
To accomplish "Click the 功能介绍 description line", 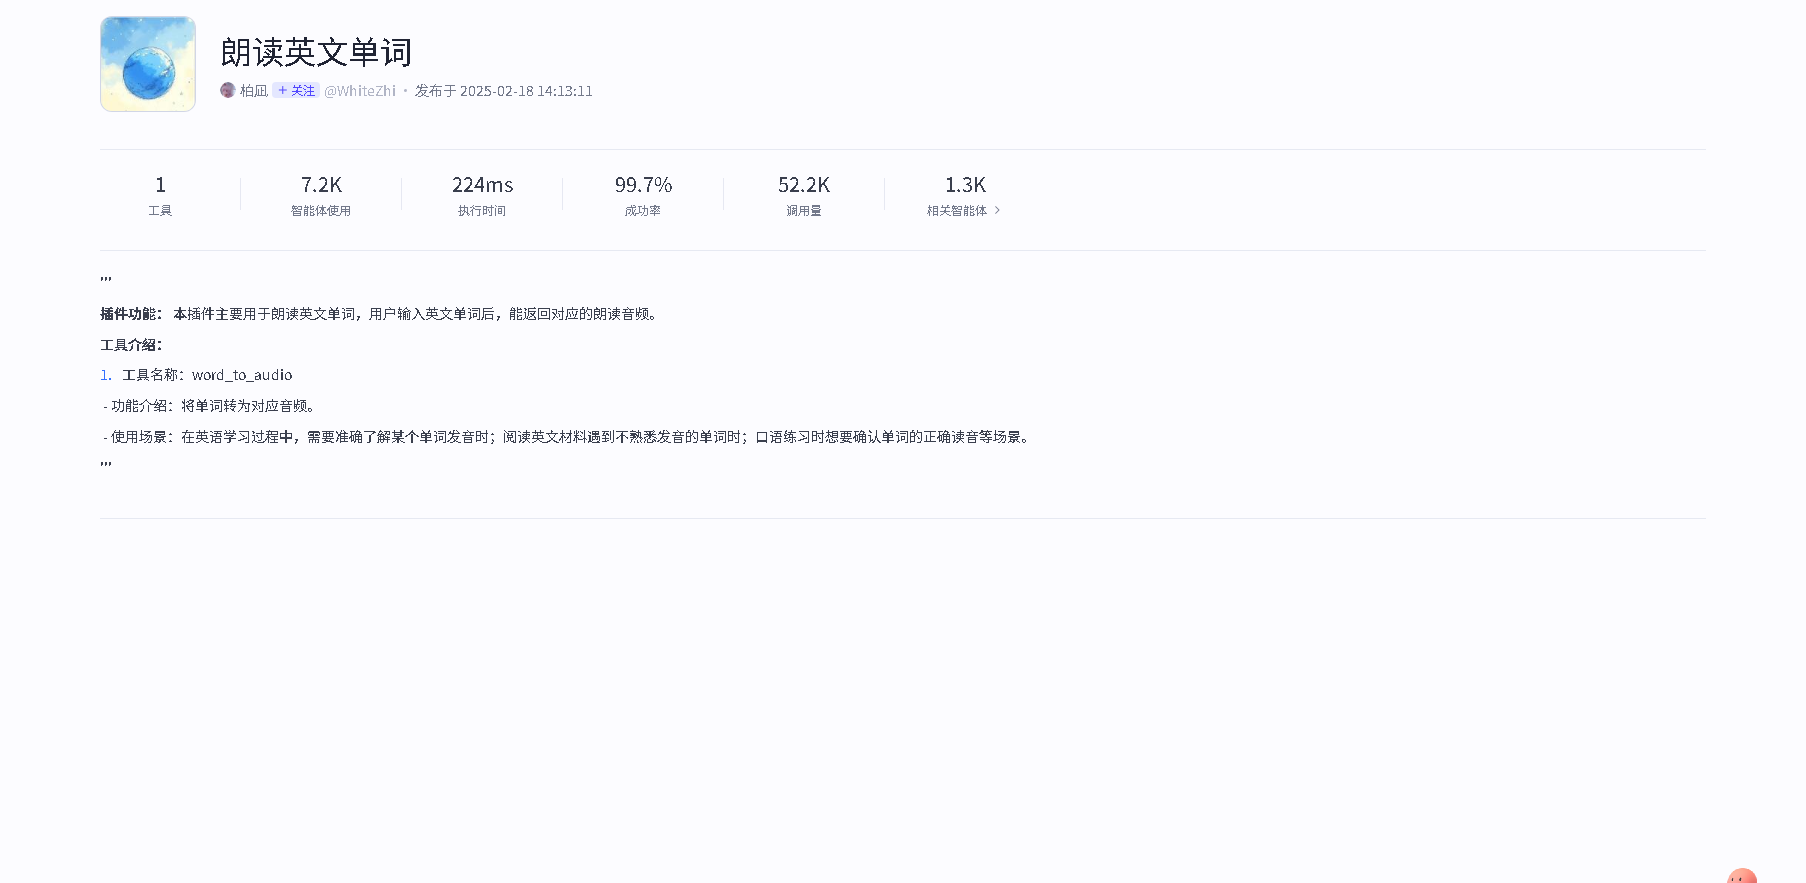I will [x=210, y=406].
